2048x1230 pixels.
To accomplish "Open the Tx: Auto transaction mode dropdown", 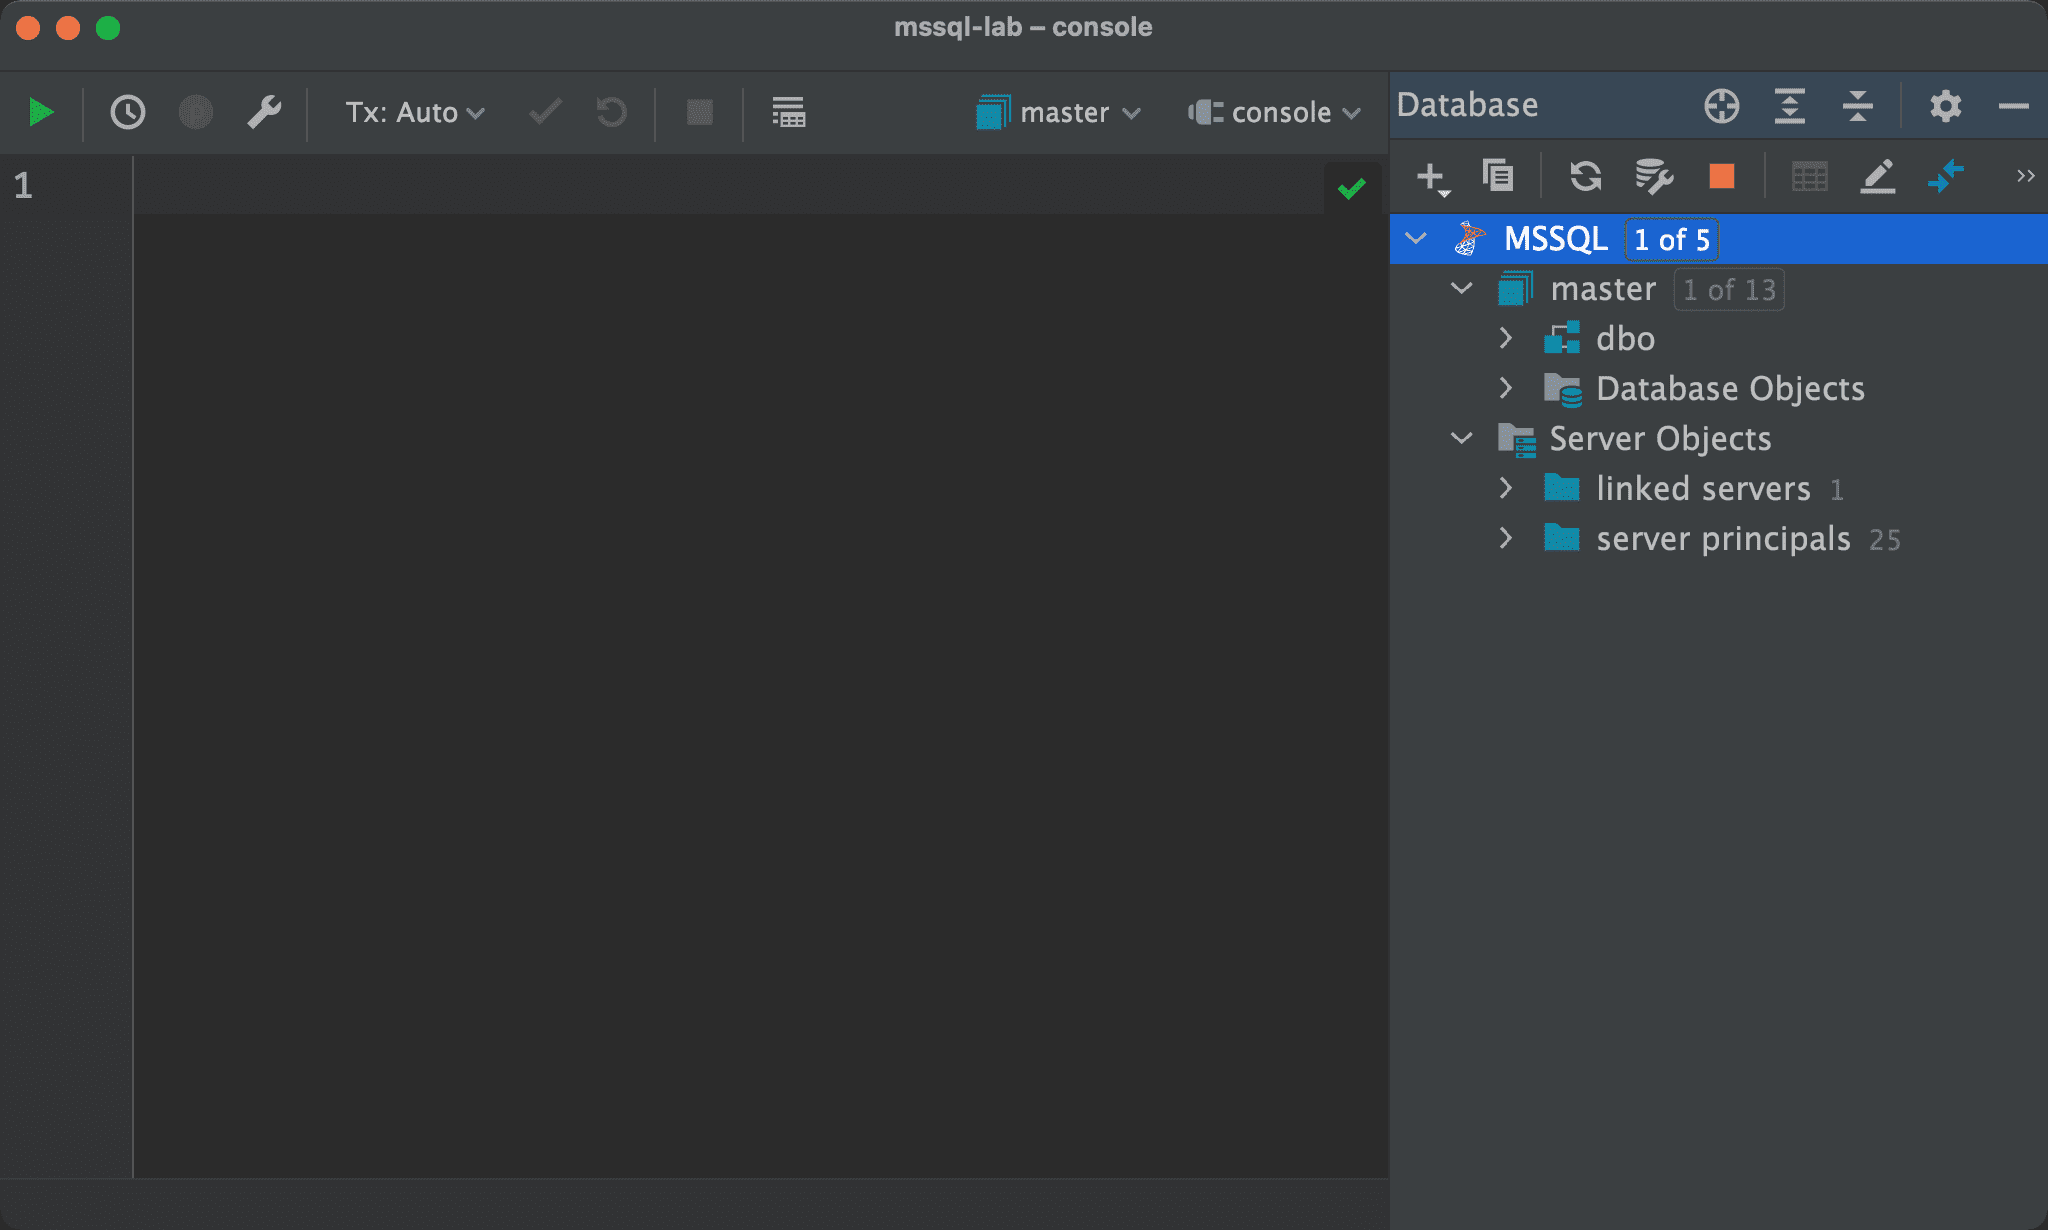I will click(x=415, y=112).
